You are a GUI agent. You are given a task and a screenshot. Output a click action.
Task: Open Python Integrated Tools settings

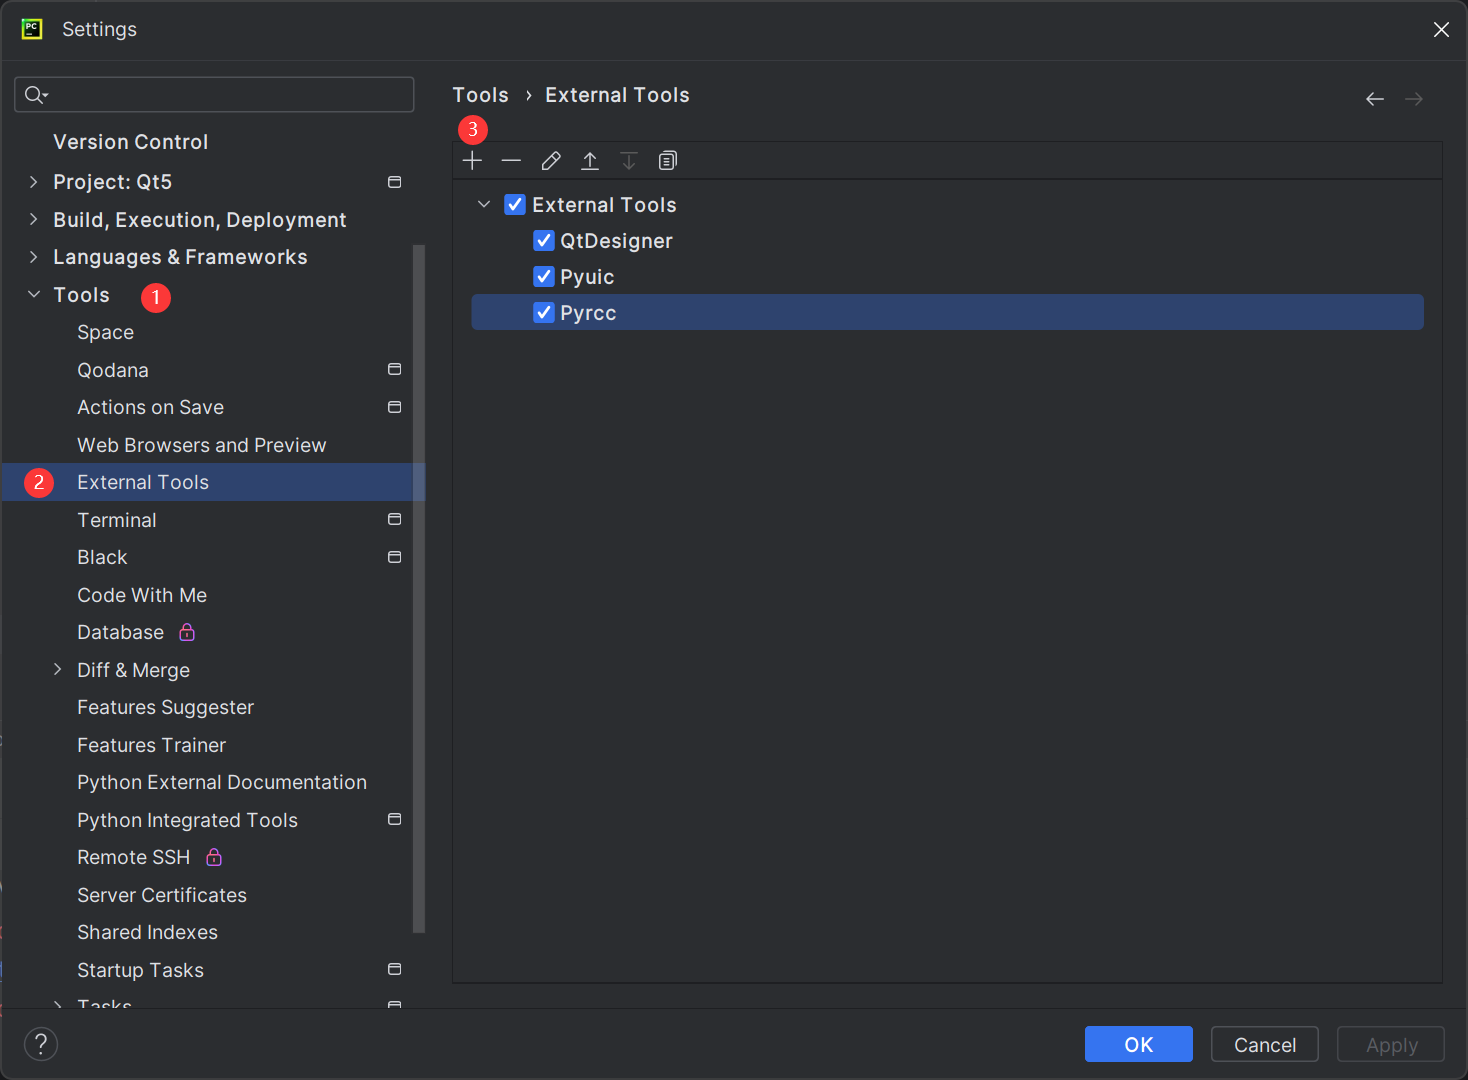coord(187,820)
